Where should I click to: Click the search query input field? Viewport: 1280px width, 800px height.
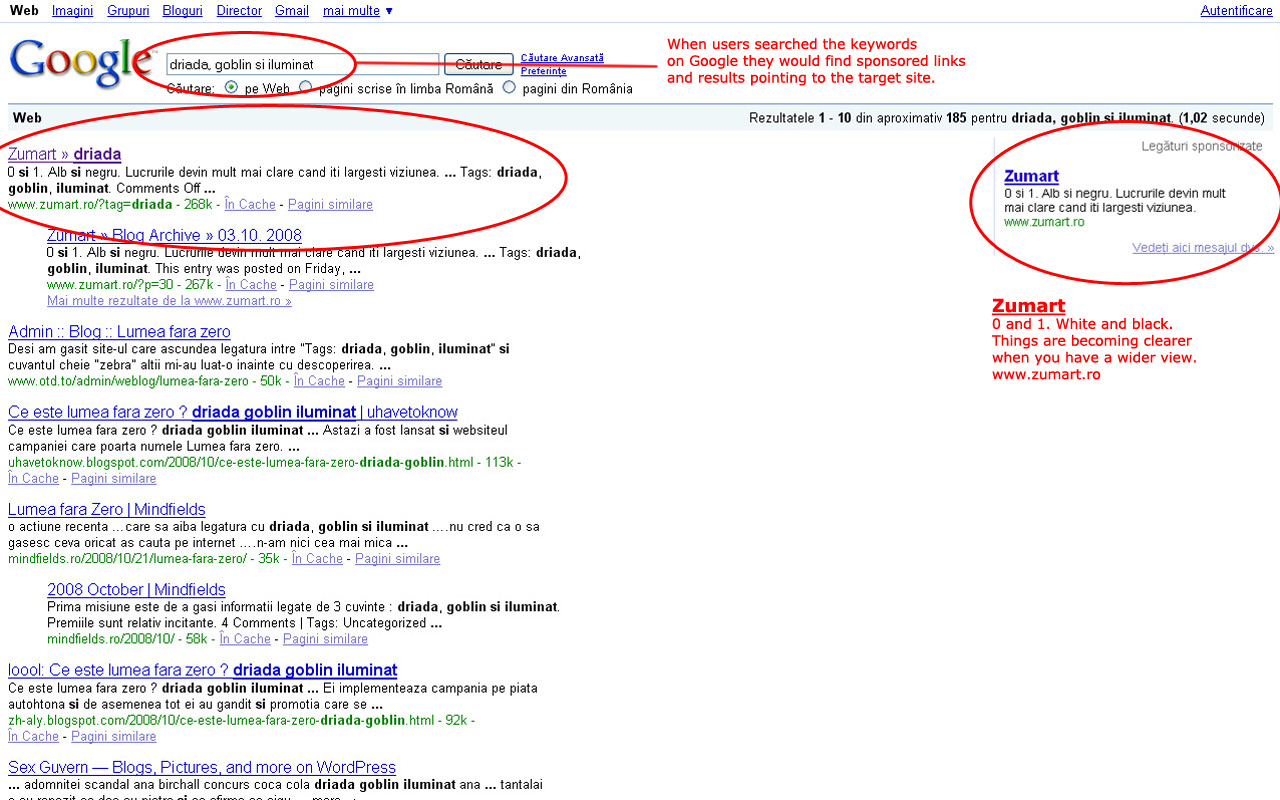(302, 64)
